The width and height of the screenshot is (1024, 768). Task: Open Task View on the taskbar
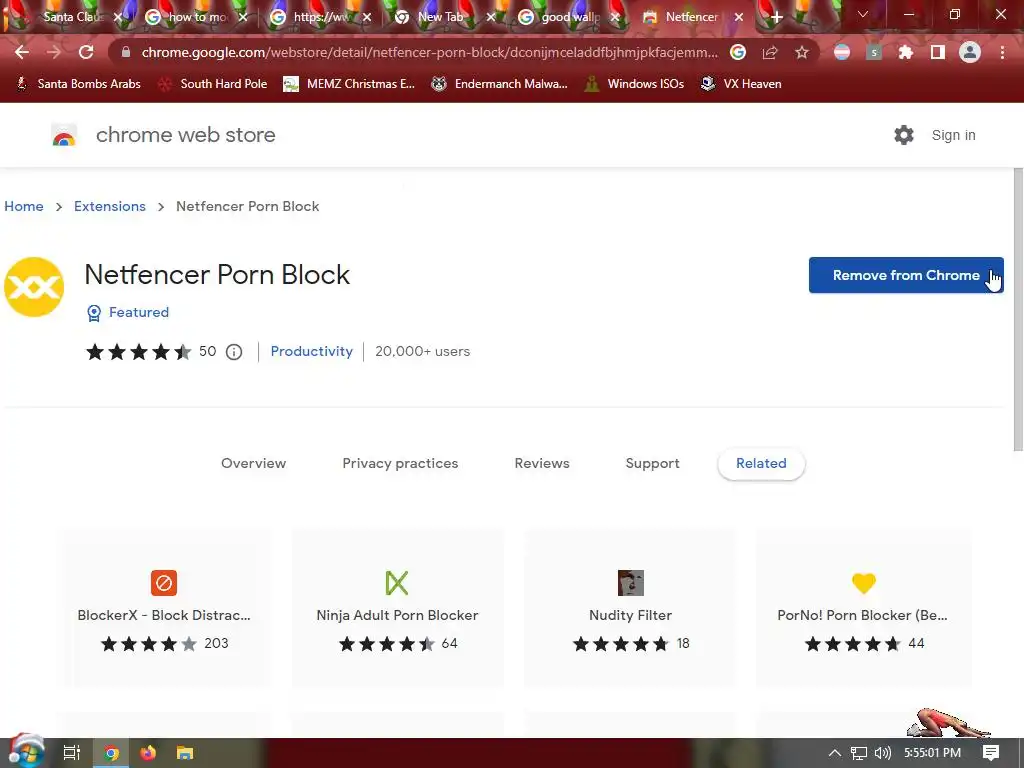(71, 753)
